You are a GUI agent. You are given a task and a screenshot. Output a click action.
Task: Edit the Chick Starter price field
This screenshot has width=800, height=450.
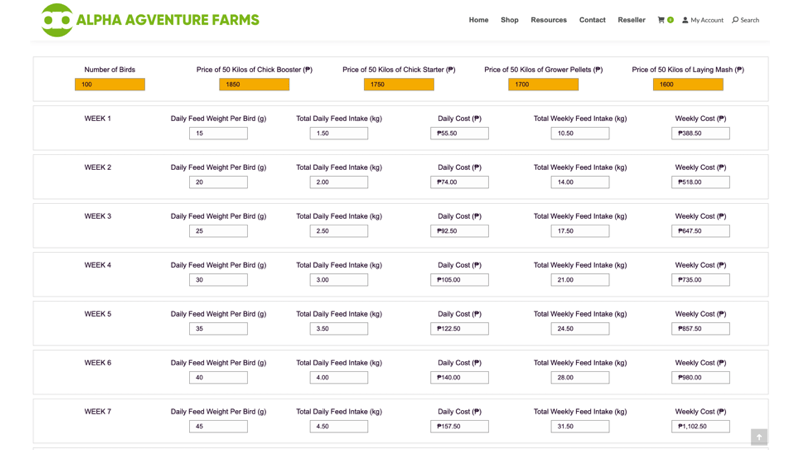[398, 84]
